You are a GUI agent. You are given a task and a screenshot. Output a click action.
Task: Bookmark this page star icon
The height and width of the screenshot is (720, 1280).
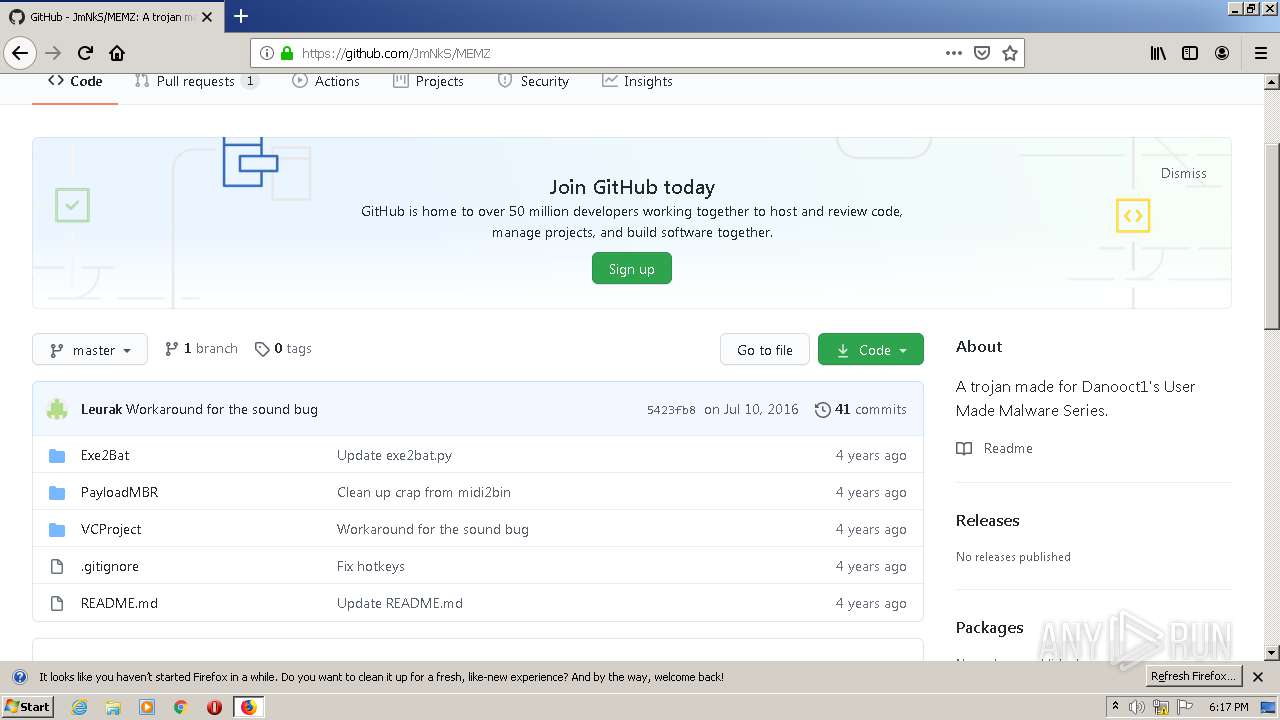pyautogui.click(x=1010, y=53)
